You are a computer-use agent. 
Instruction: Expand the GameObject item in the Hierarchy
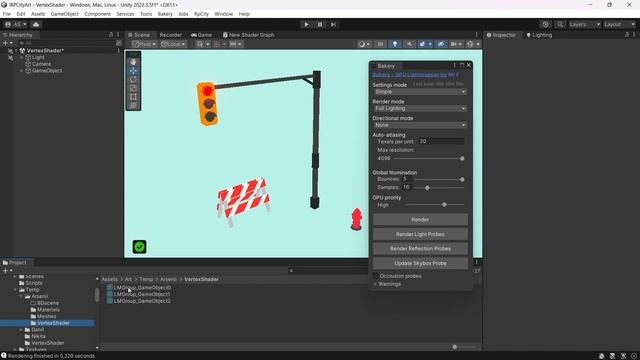(22, 71)
